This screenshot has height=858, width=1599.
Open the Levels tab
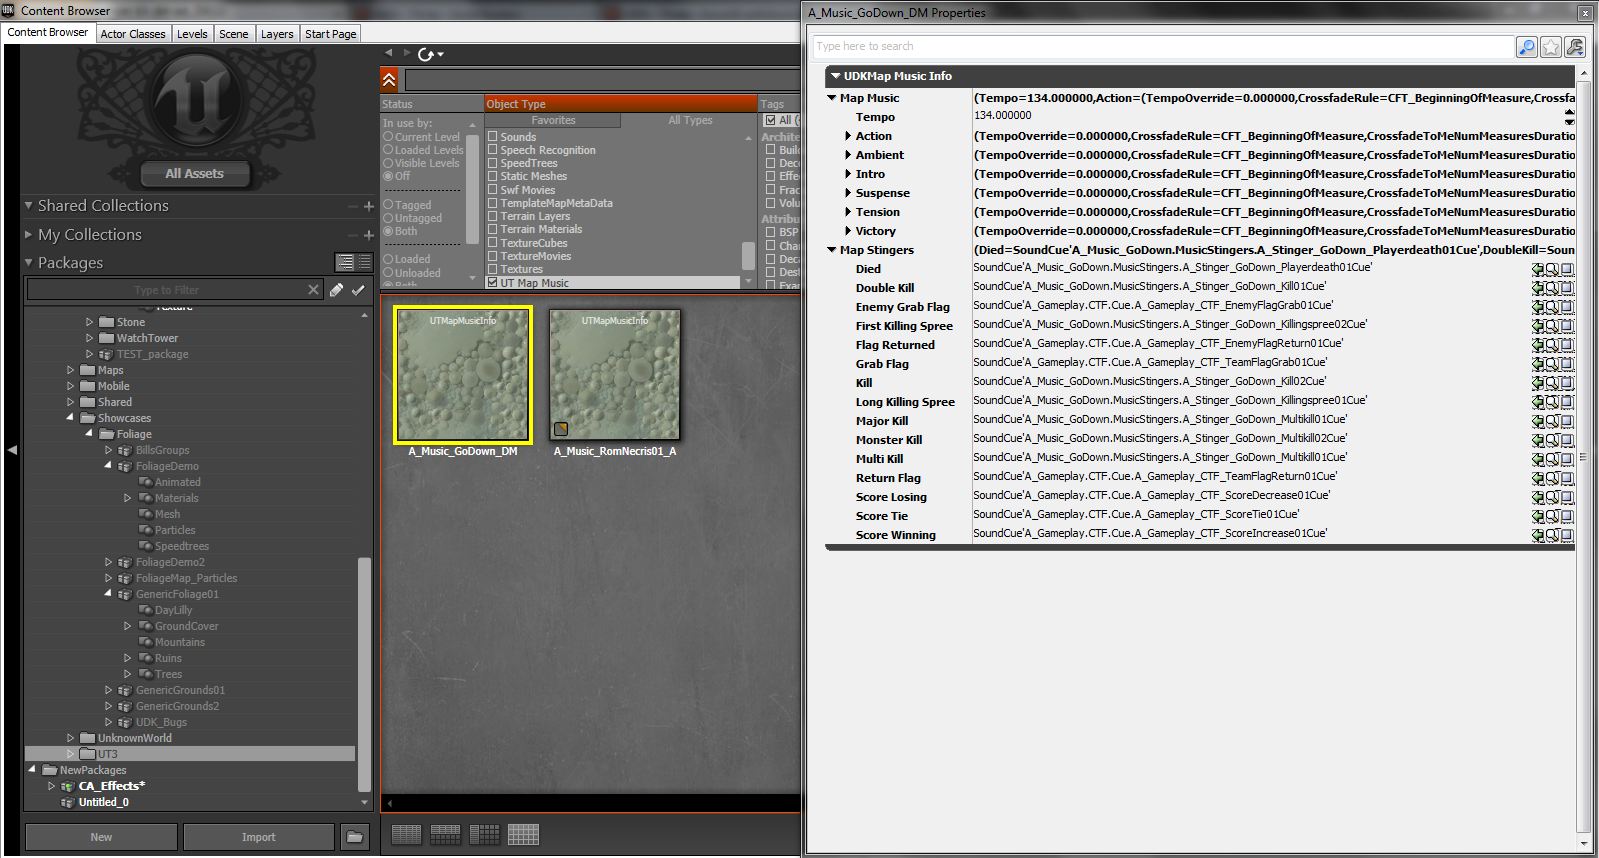tap(192, 33)
